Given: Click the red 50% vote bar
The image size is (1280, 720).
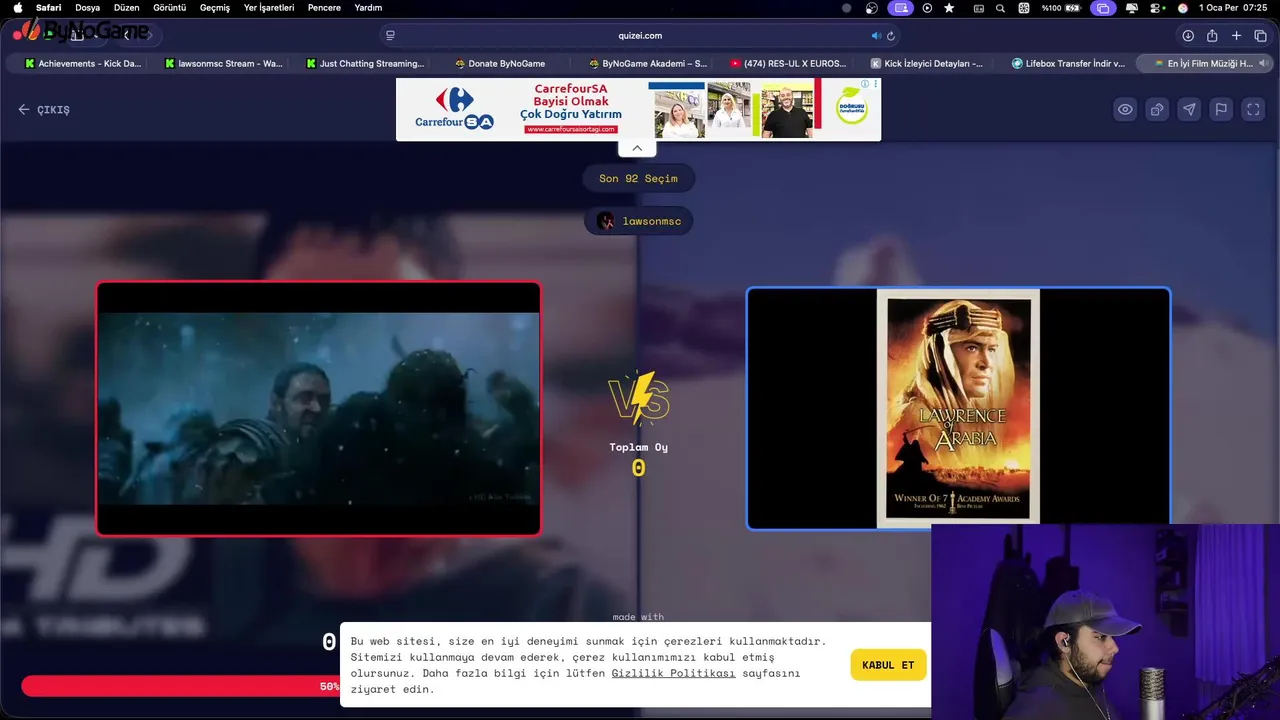Looking at the screenshot, I should pyautogui.click(x=180, y=686).
